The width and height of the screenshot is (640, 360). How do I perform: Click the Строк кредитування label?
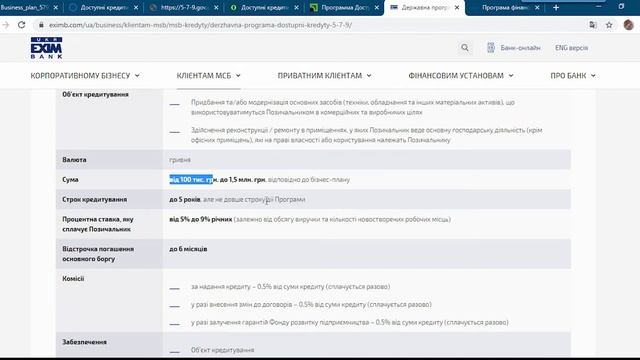(94, 200)
